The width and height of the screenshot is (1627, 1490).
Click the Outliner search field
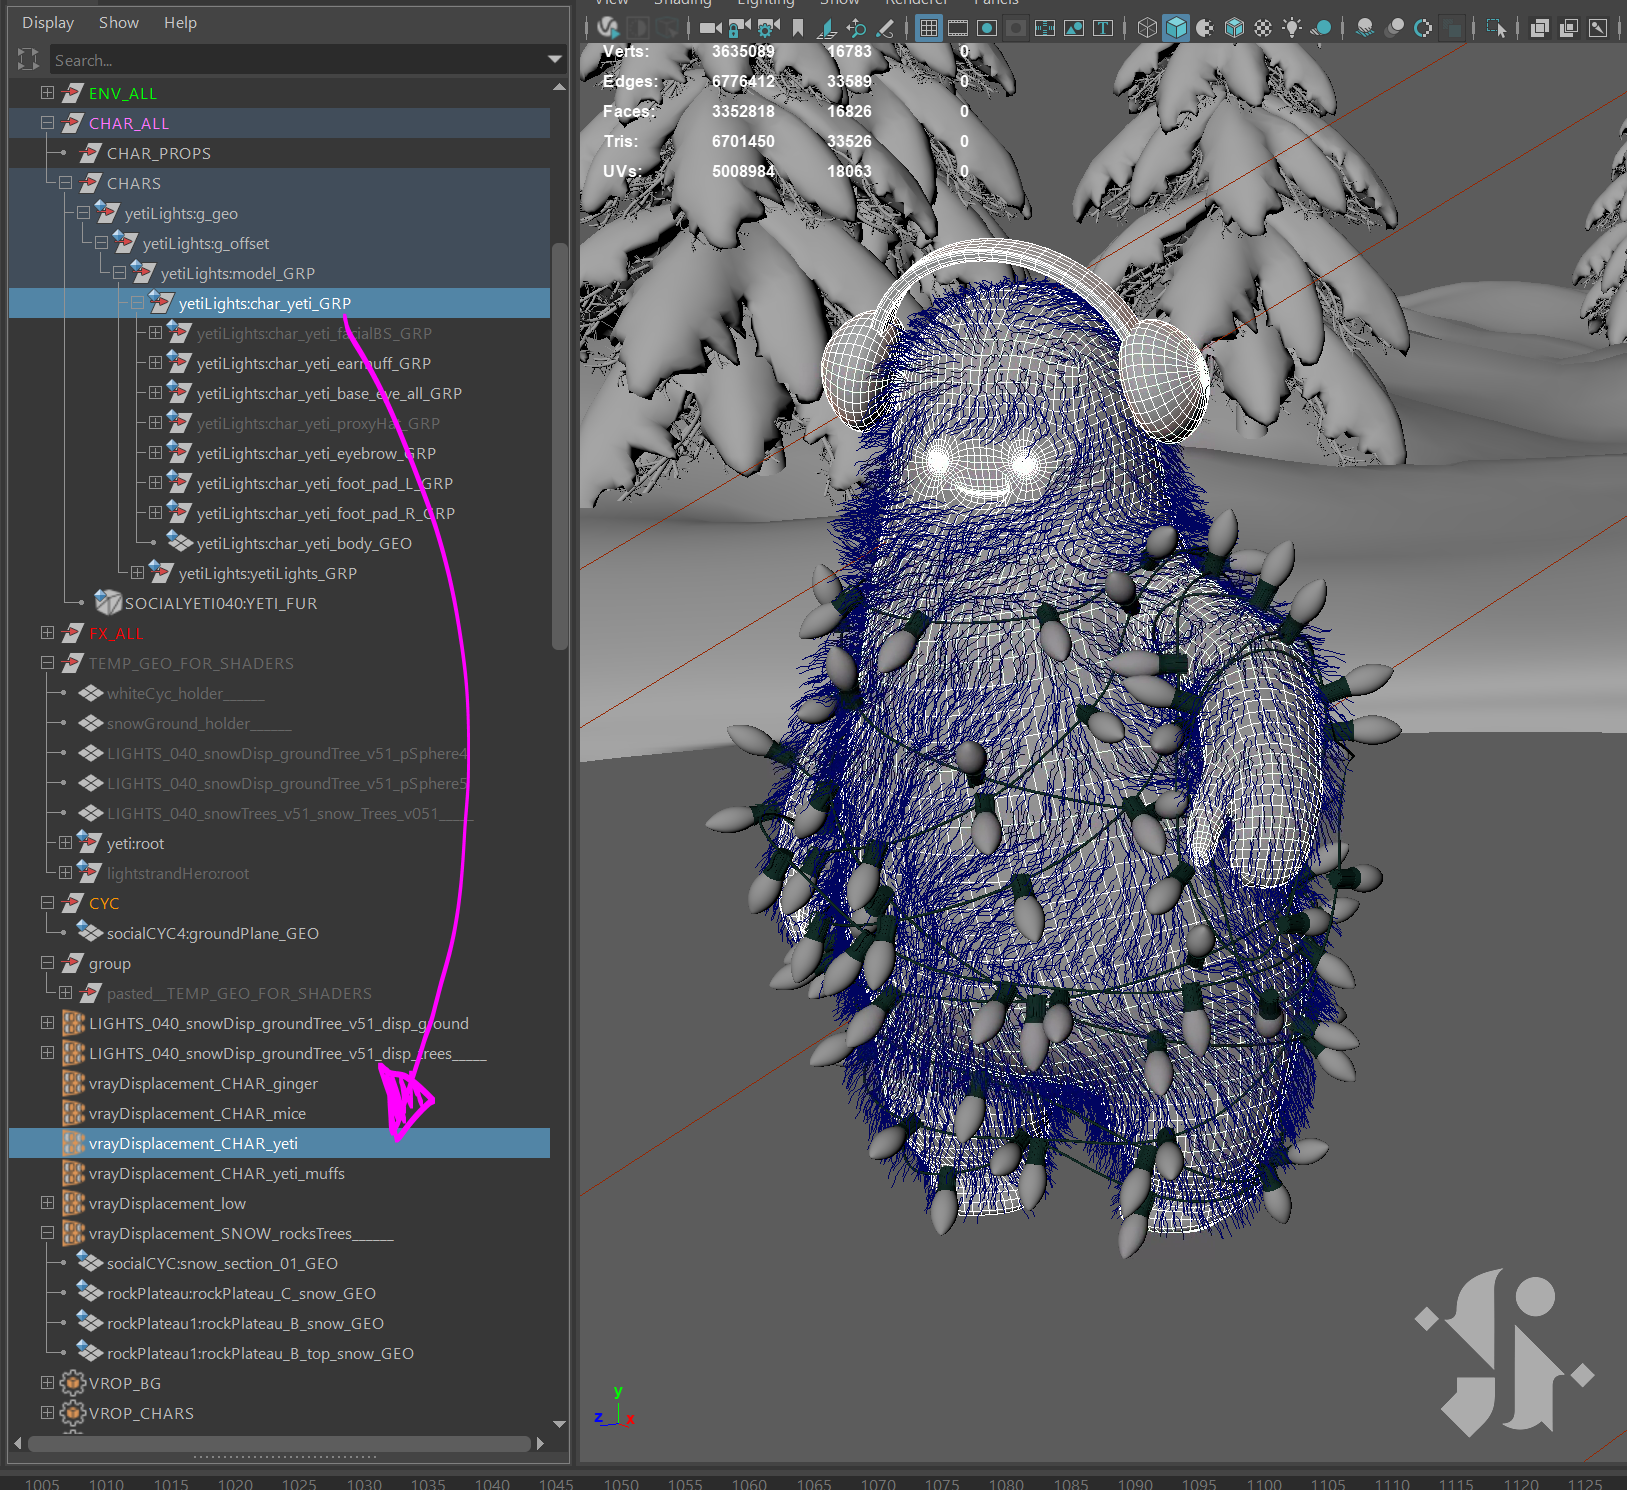[x=298, y=60]
